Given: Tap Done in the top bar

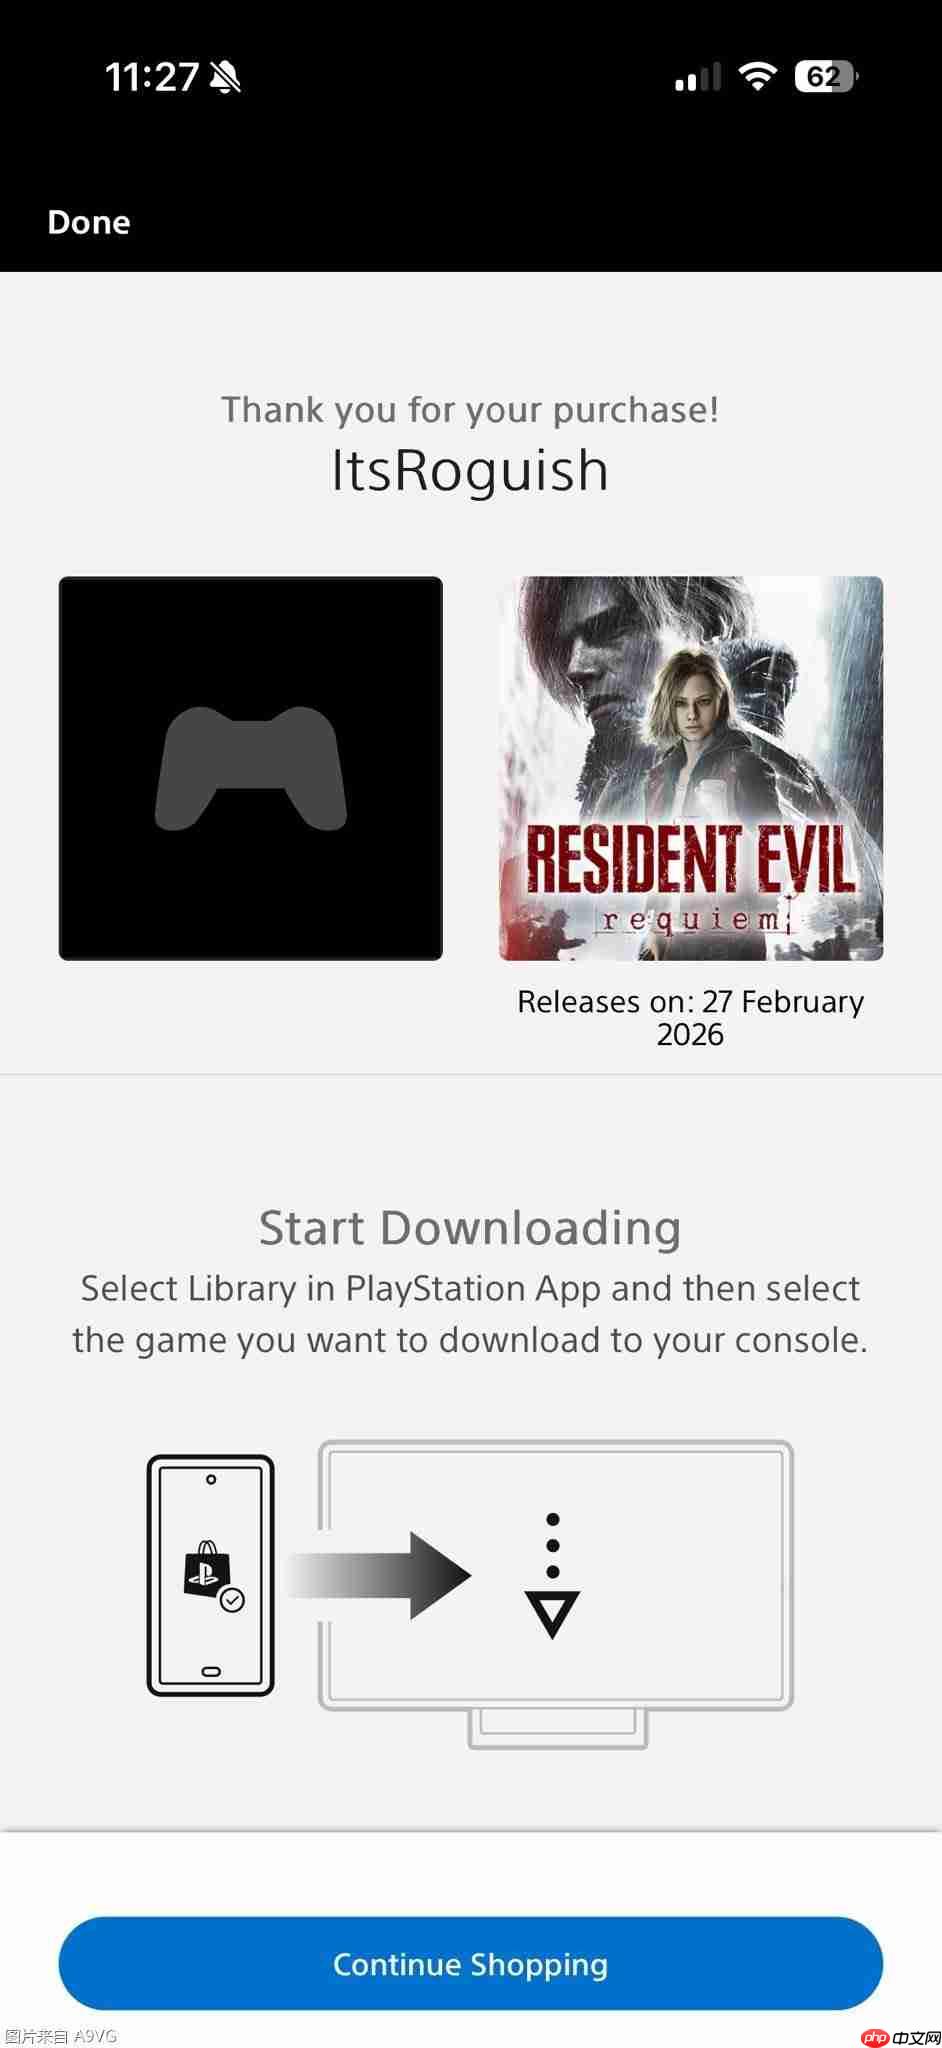Looking at the screenshot, I should click(x=89, y=222).
